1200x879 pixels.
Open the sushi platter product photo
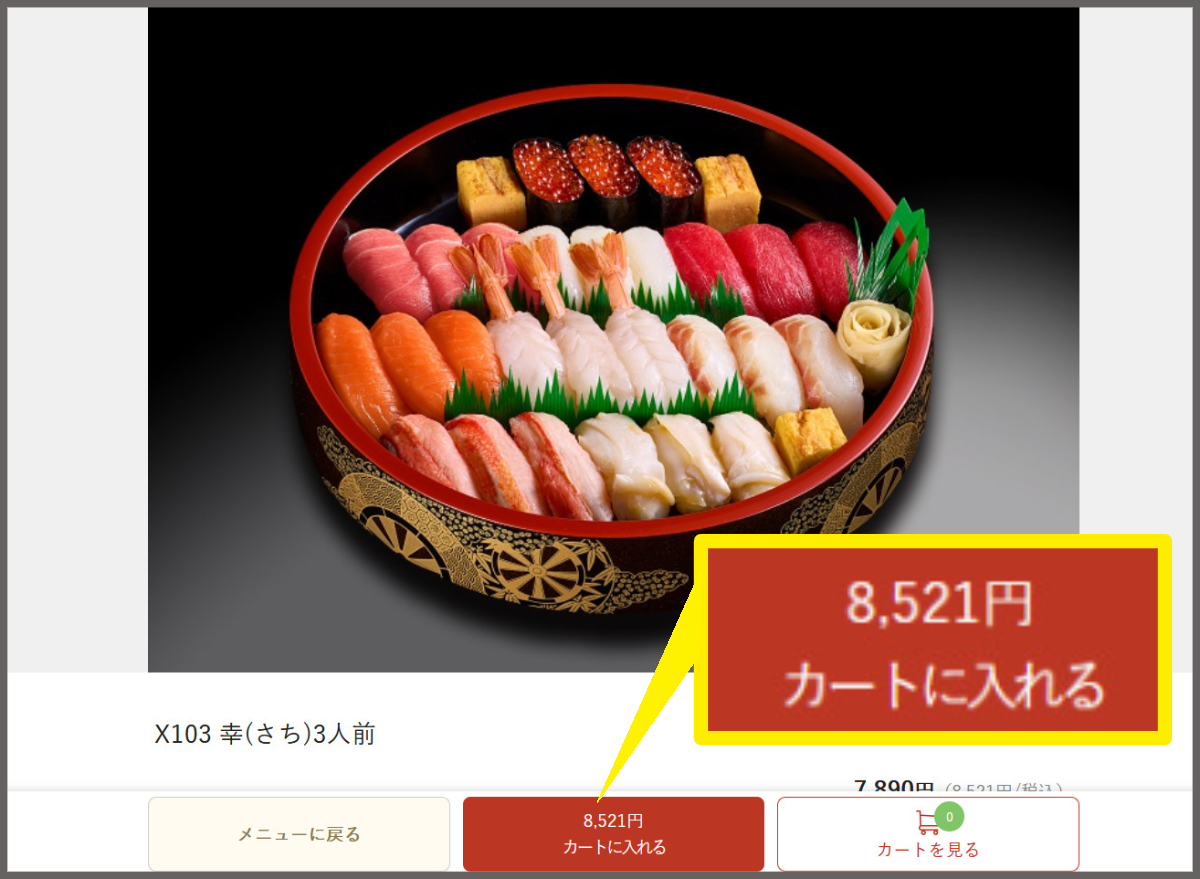click(613, 340)
